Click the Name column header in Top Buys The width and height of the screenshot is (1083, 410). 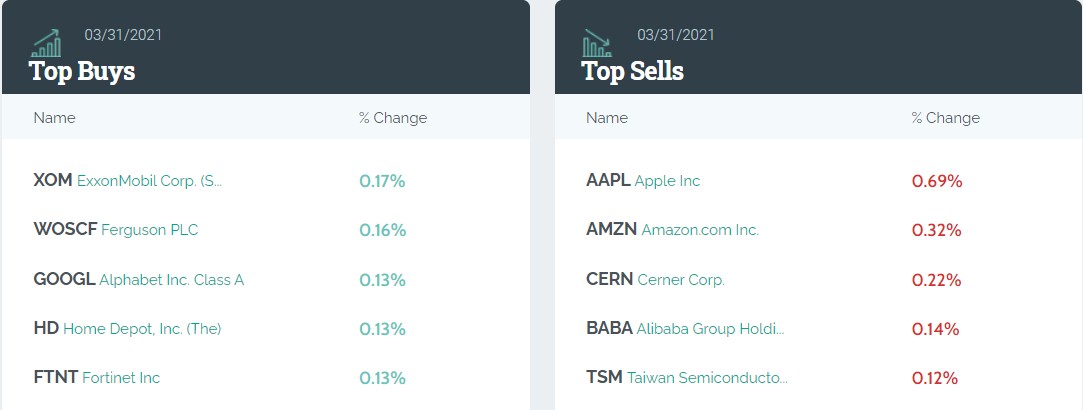tap(54, 118)
